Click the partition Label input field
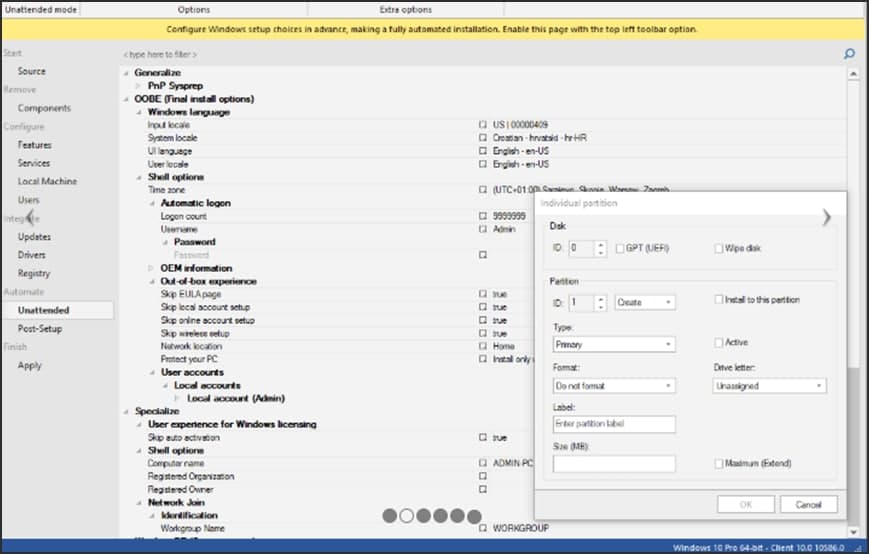Viewport: 869px width, 554px height. tap(614, 424)
